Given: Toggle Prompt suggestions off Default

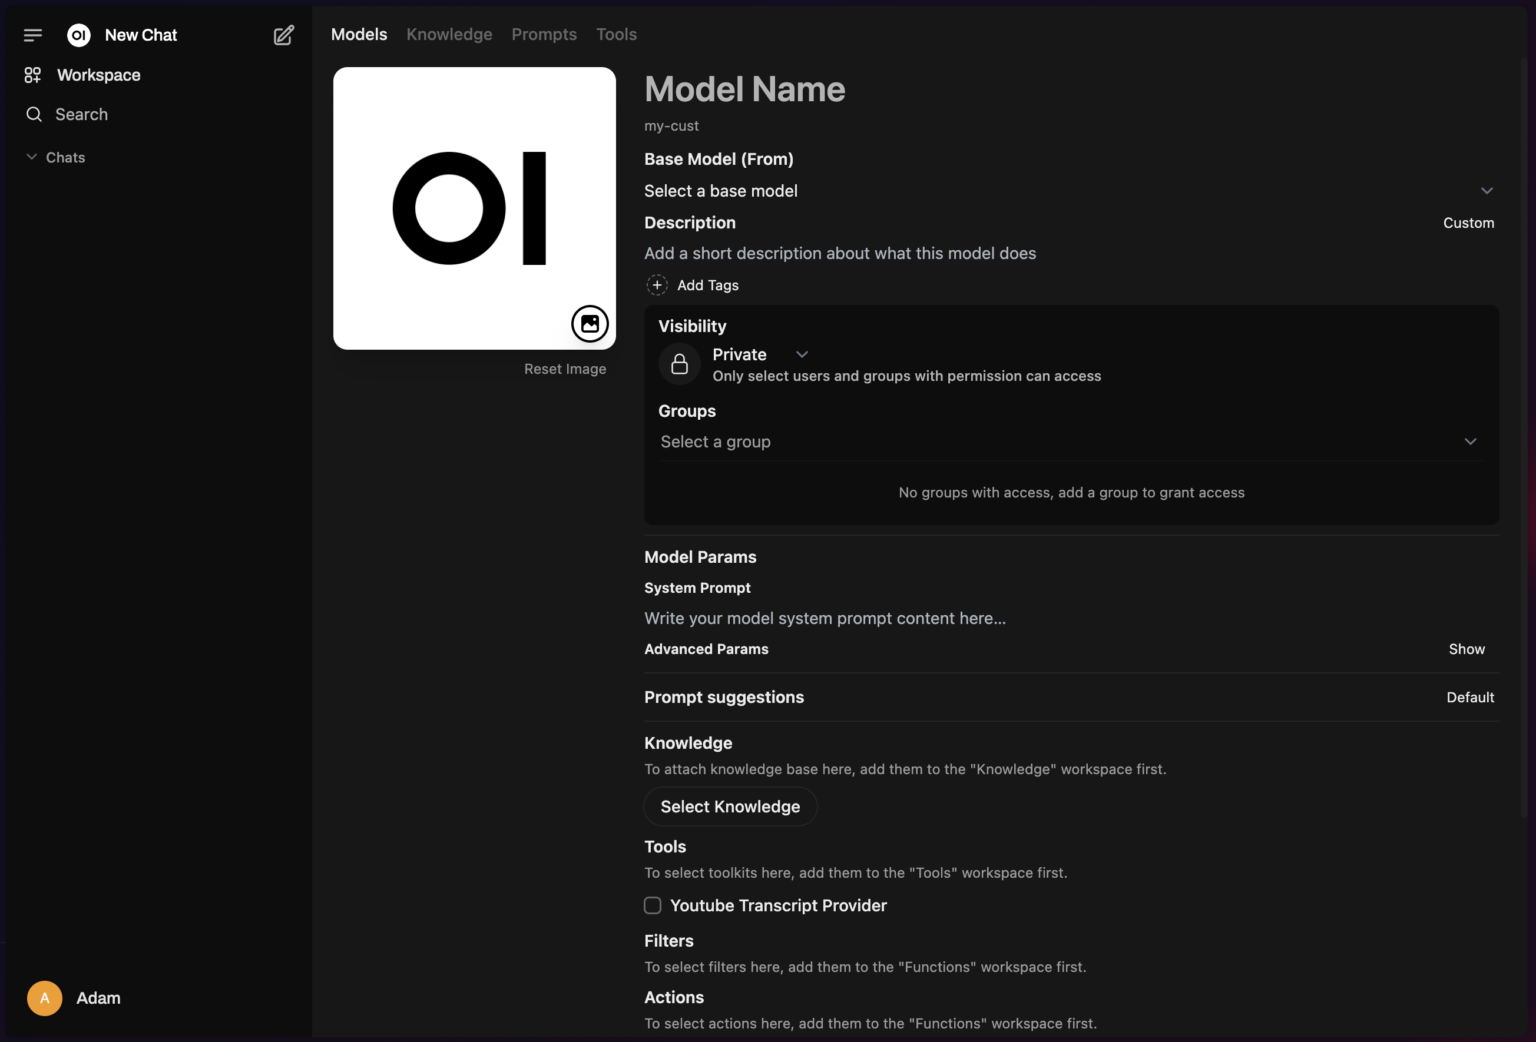Looking at the screenshot, I should 1470,697.
